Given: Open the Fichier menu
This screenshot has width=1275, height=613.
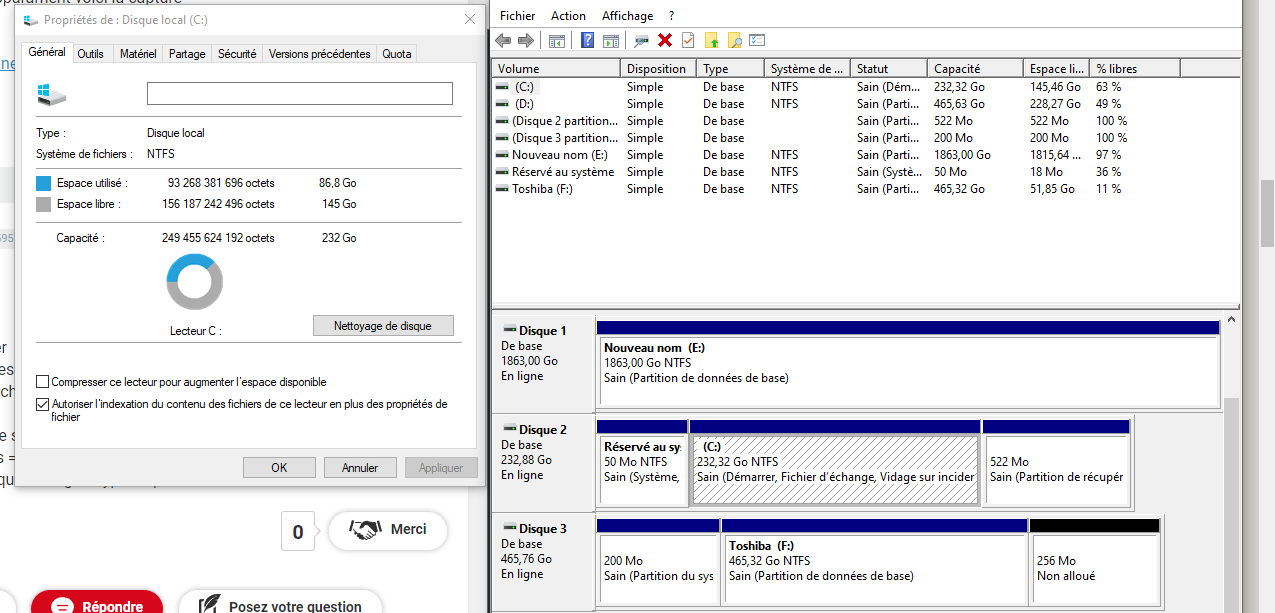Looking at the screenshot, I should (x=517, y=16).
